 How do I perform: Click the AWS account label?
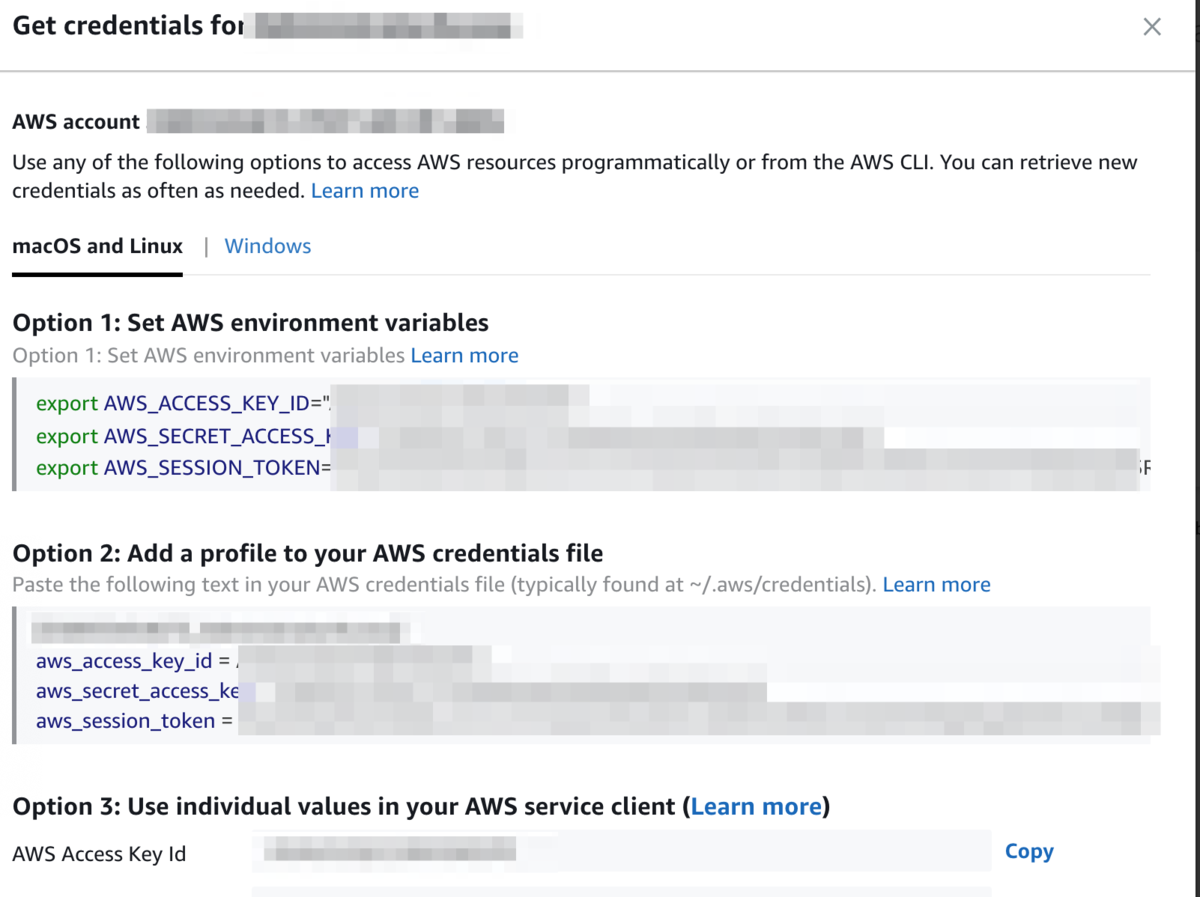[x=76, y=122]
